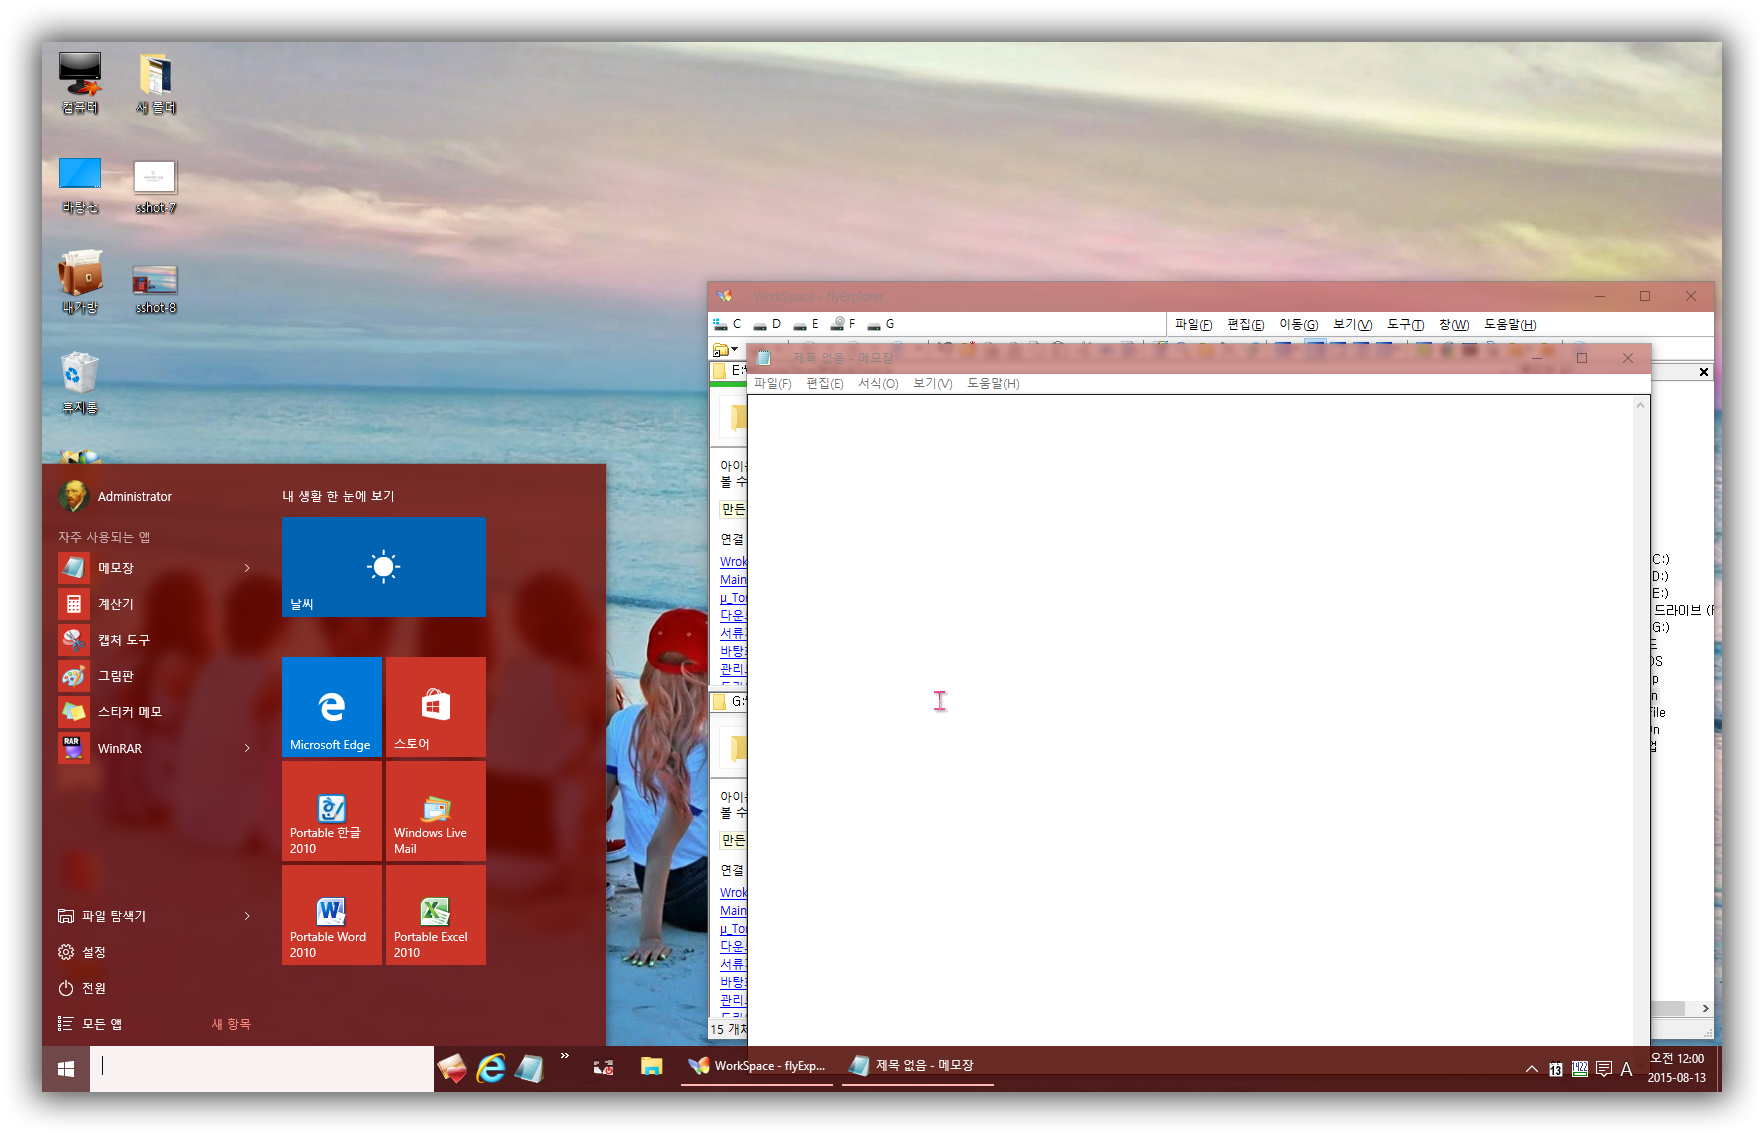Launch Portable Excel 2010 tile
Image resolution: width=1764 pixels, height=1134 pixels.
435,915
